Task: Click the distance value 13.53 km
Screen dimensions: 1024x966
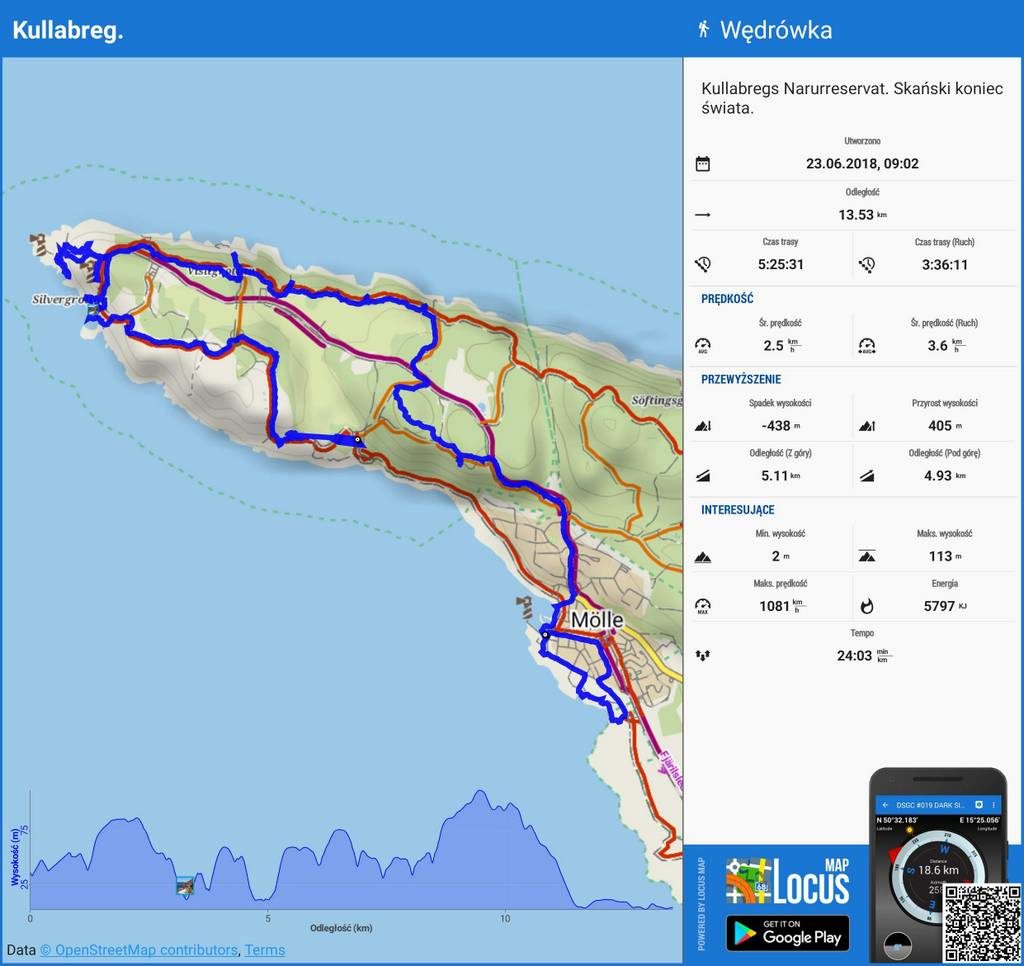Action: 862,215
